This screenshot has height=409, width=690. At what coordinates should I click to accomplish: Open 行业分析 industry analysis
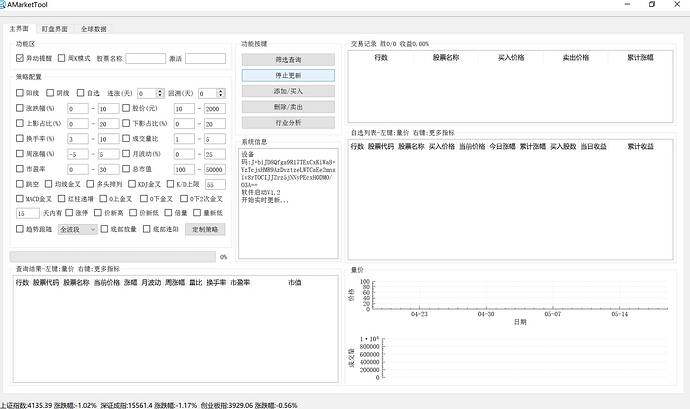(x=288, y=123)
